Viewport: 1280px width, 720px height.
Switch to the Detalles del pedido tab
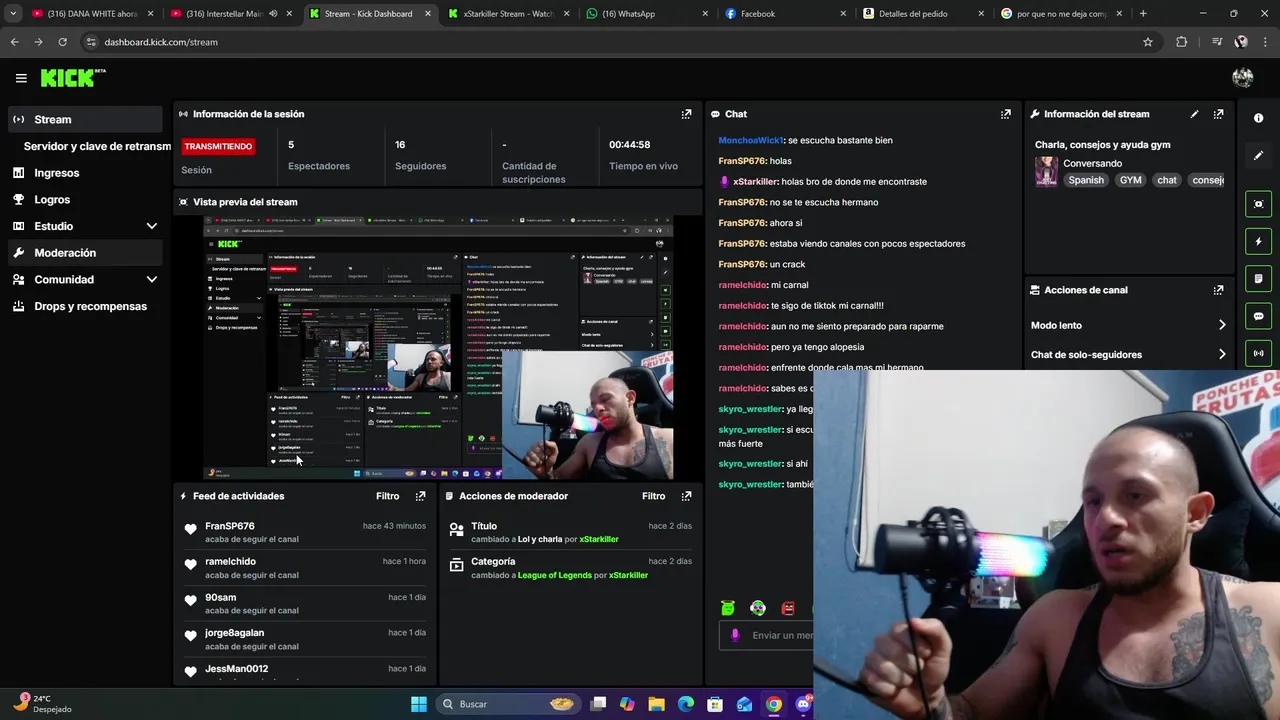click(922, 14)
